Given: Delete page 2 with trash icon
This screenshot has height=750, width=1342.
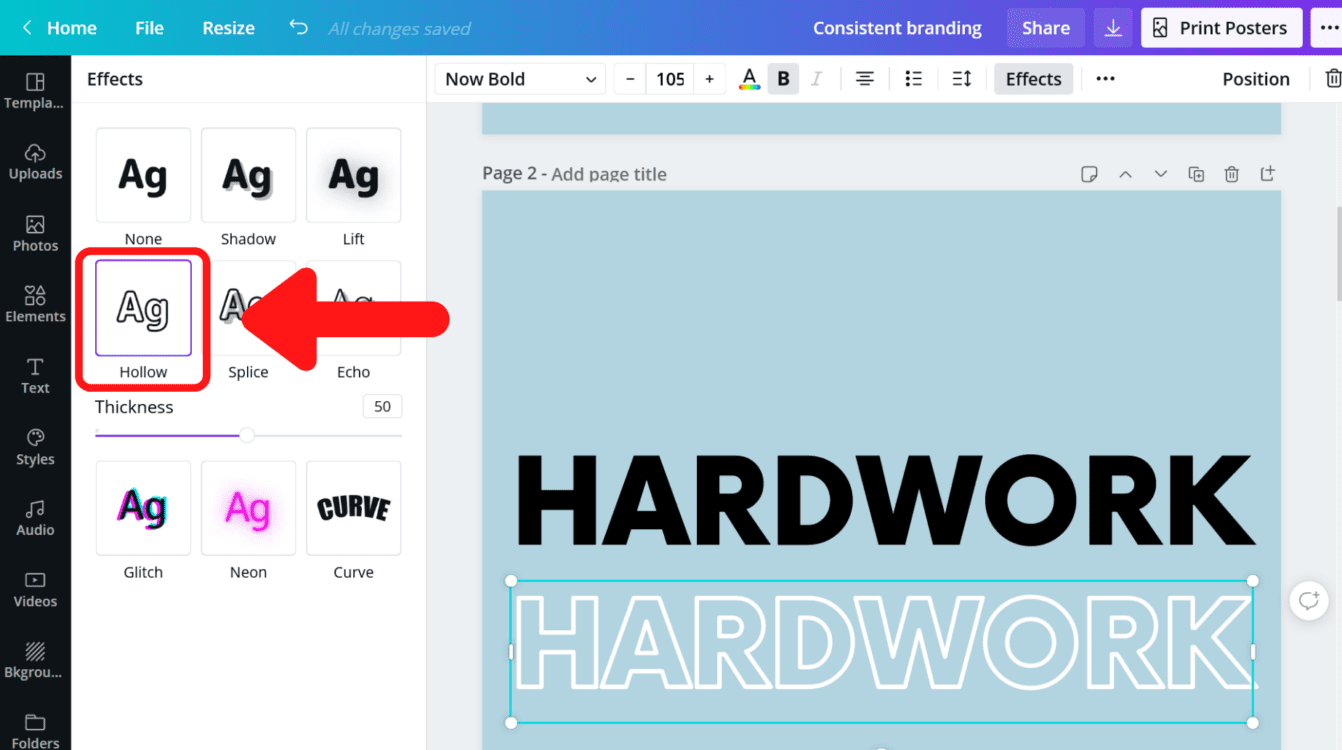Looking at the screenshot, I should pos(1231,173).
